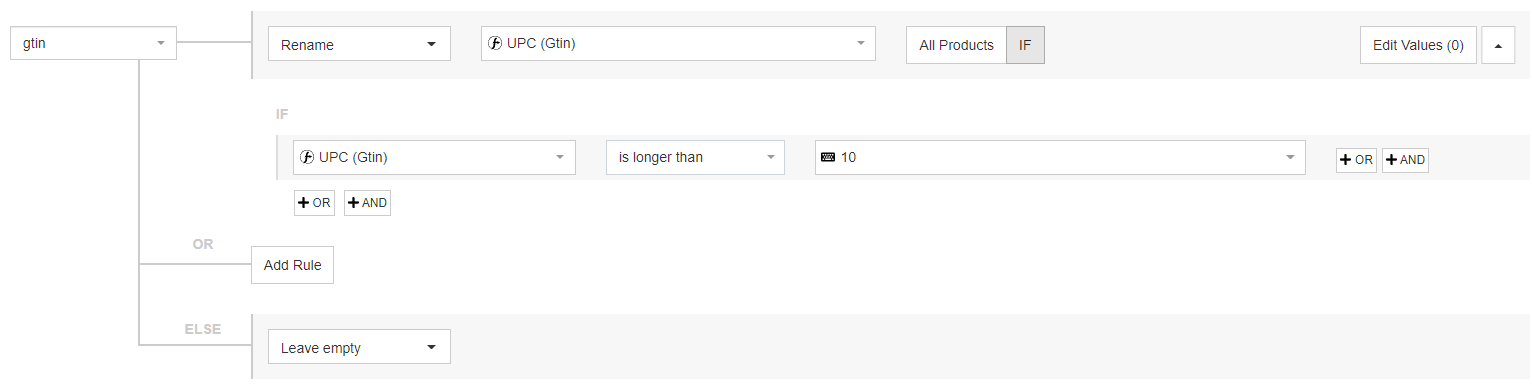Click function icon in Rename UPC (Gtin) field
The height and width of the screenshot is (387, 1532).
click(494, 44)
